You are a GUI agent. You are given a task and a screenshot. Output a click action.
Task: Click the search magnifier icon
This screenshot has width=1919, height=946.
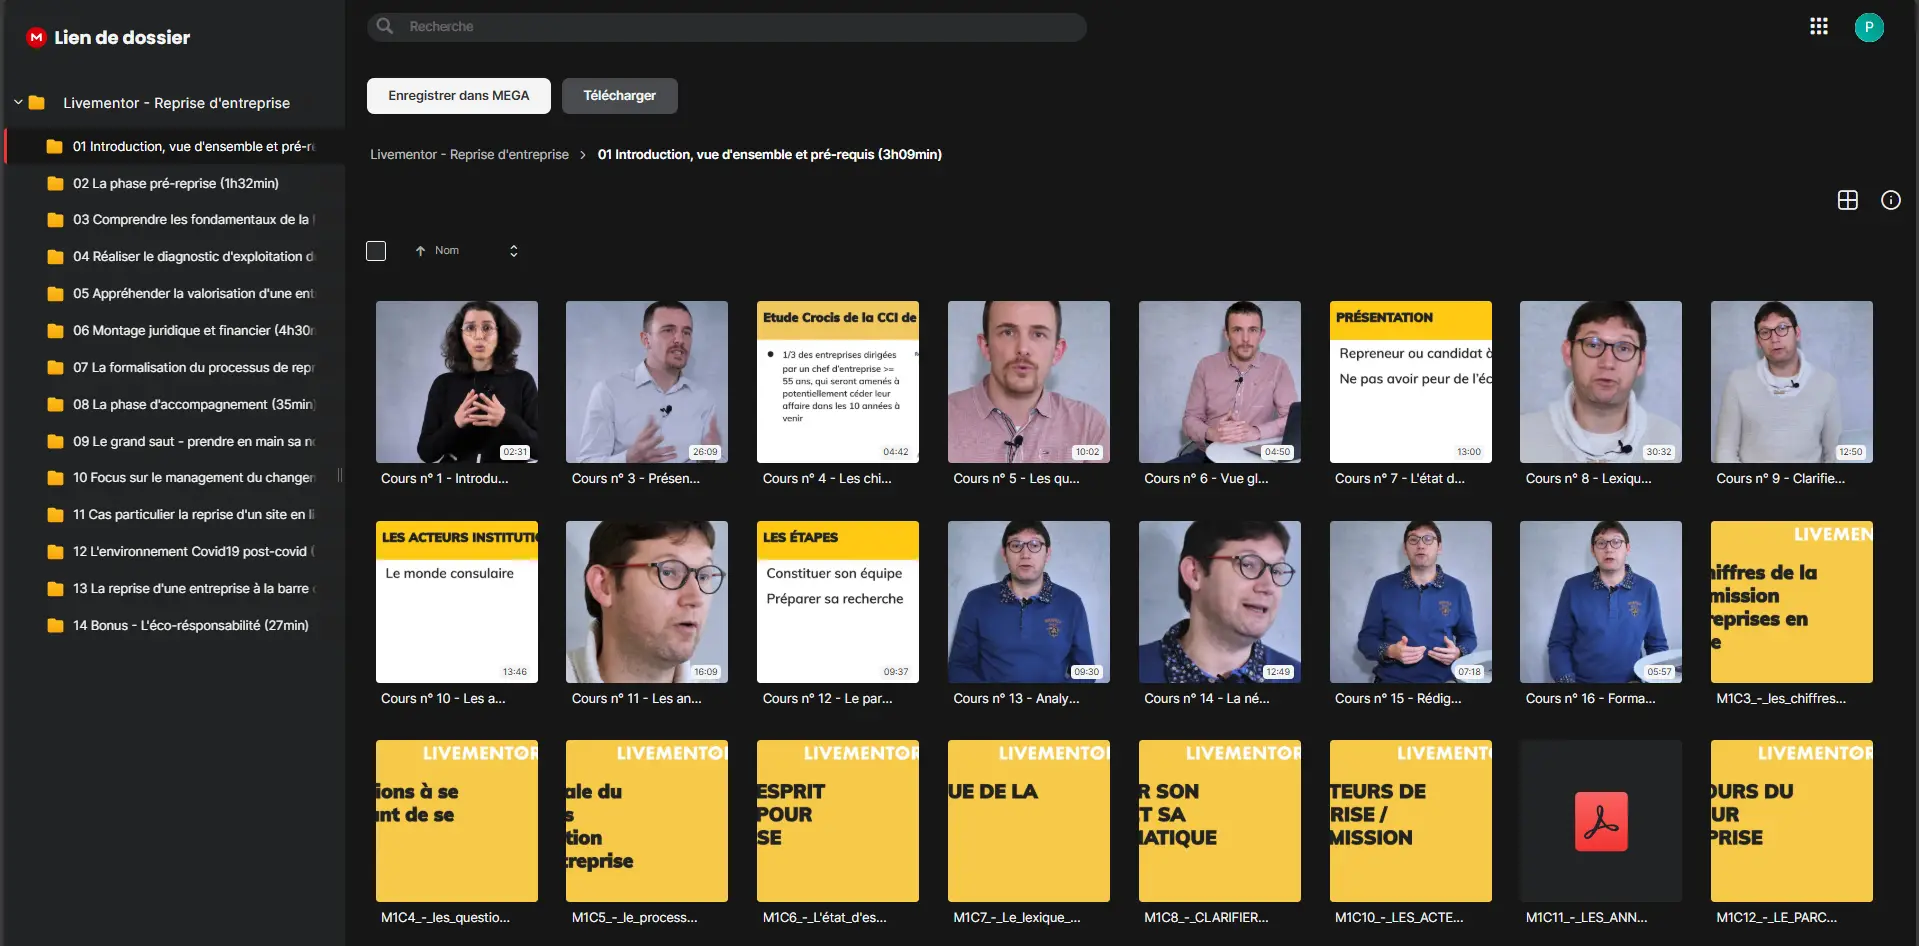click(385, 26)
